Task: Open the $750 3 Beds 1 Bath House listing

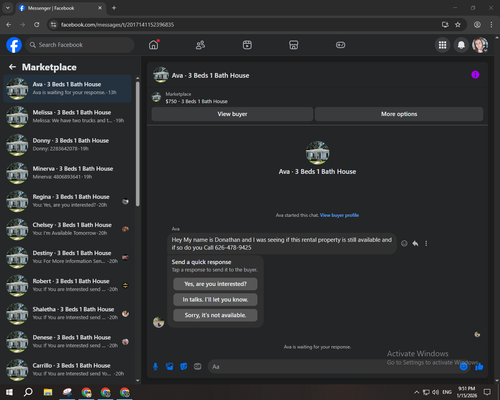Action: (x=197, y=101)
